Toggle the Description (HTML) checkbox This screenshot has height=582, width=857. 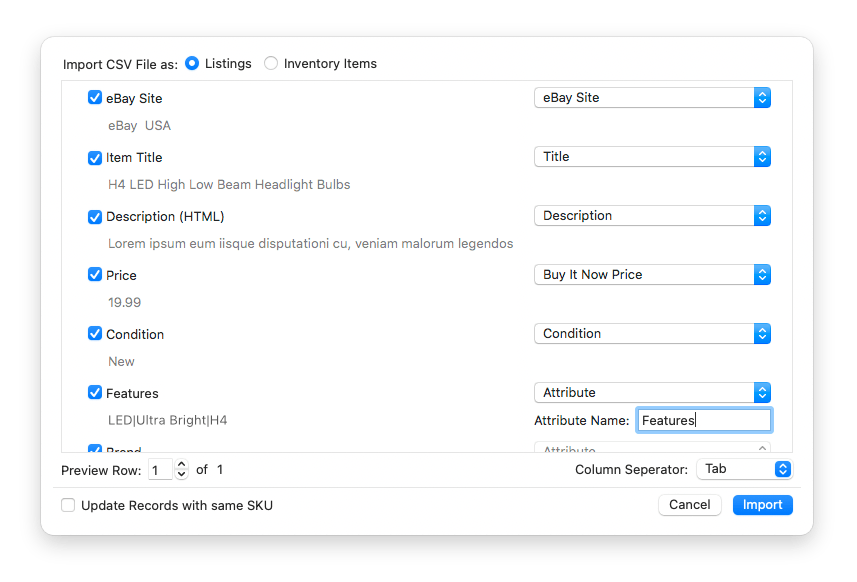click(x=95, y=216)
